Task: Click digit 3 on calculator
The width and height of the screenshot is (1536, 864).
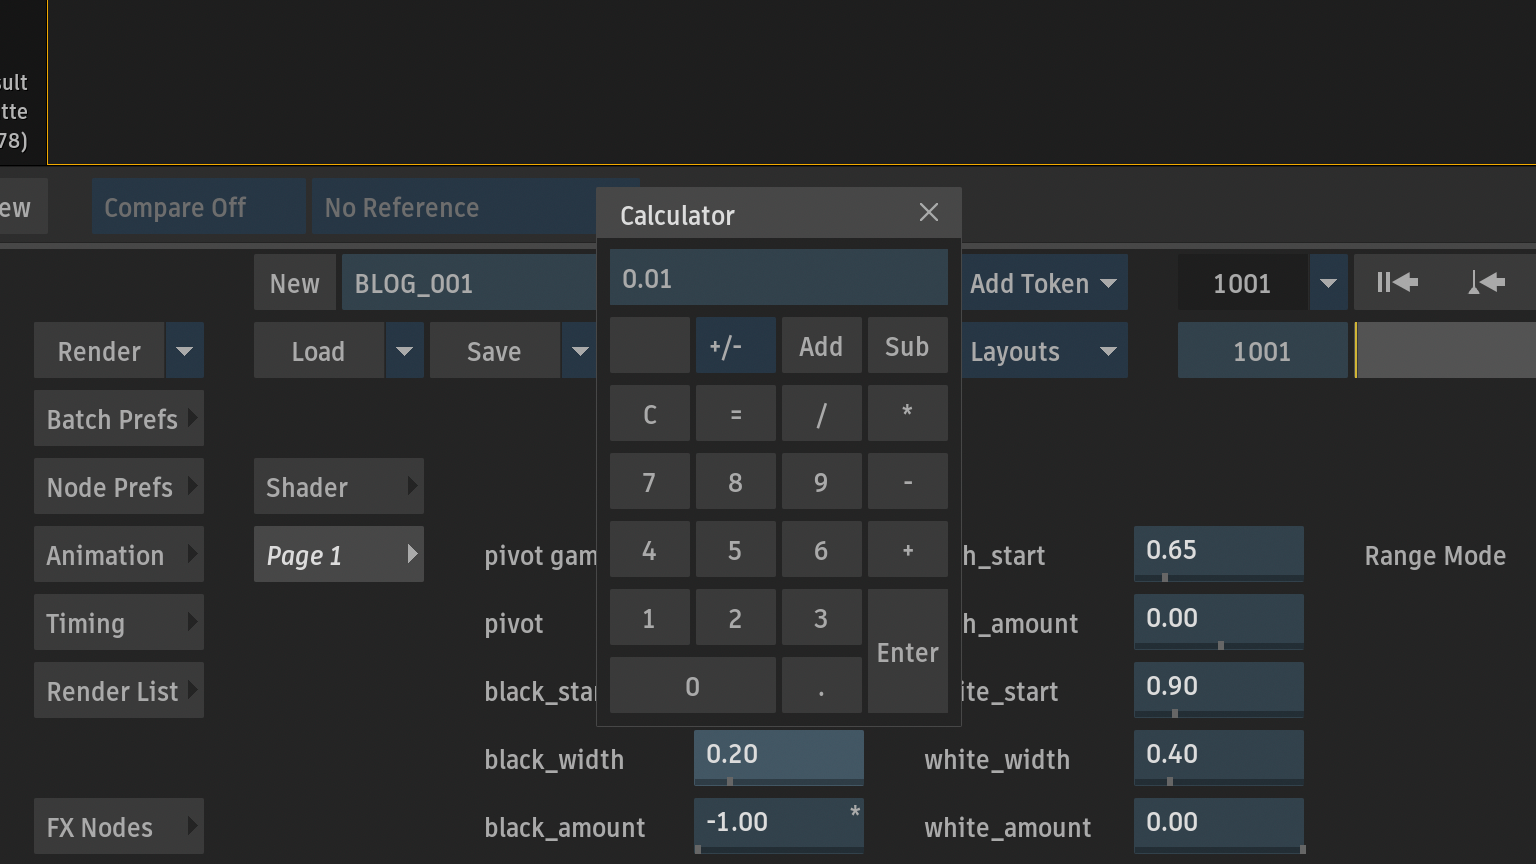Action: click(x=822, y=618)
